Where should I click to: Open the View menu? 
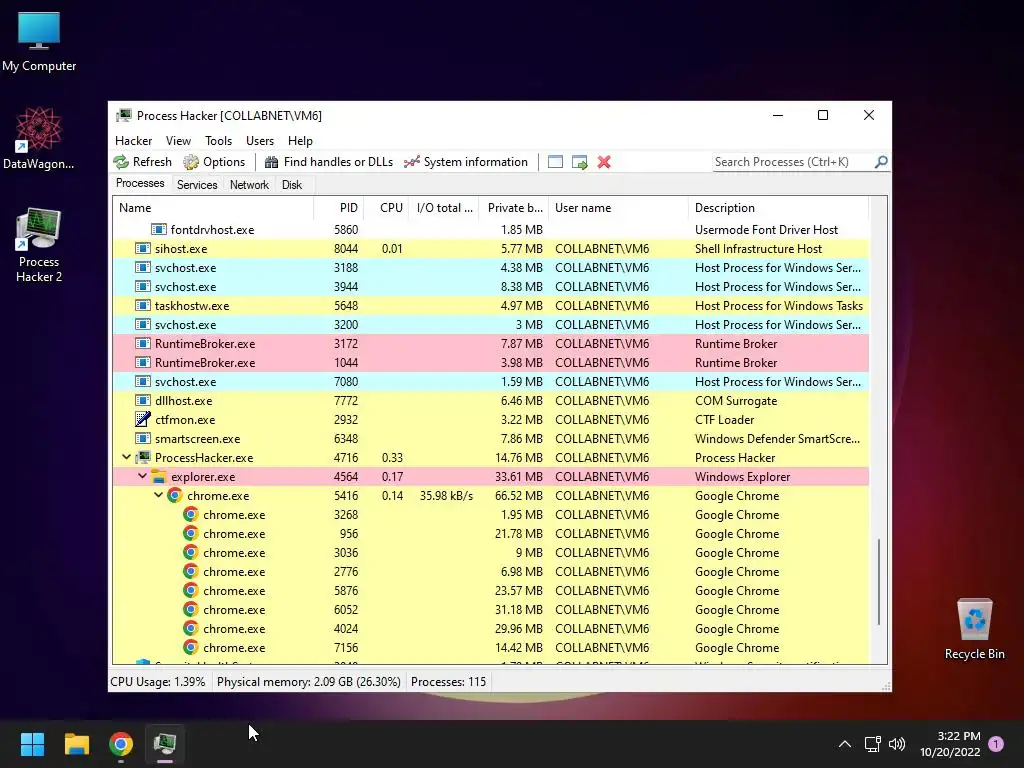click(178, 140)
